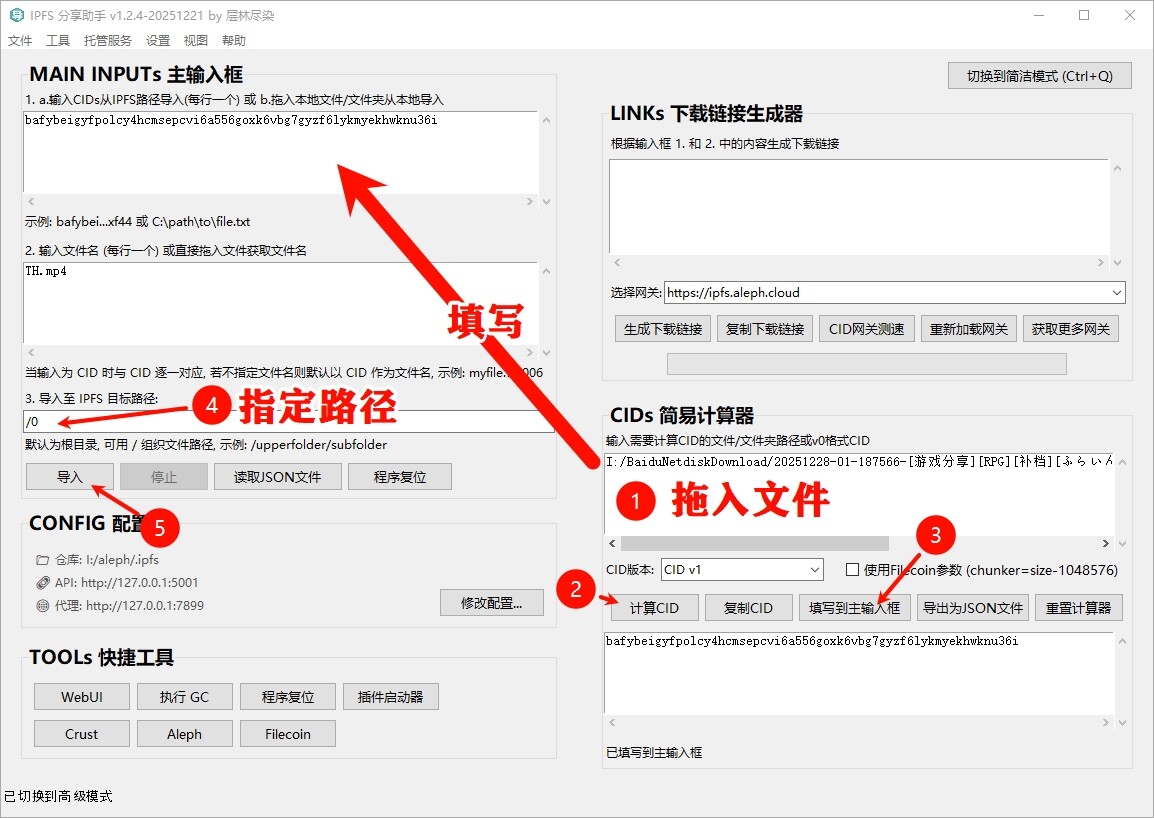Click 切换到简洁模式 (Ctrl+Q) button
Image resolution: width=1154 pixels, height=818 pixels.
pos(1039,76)
